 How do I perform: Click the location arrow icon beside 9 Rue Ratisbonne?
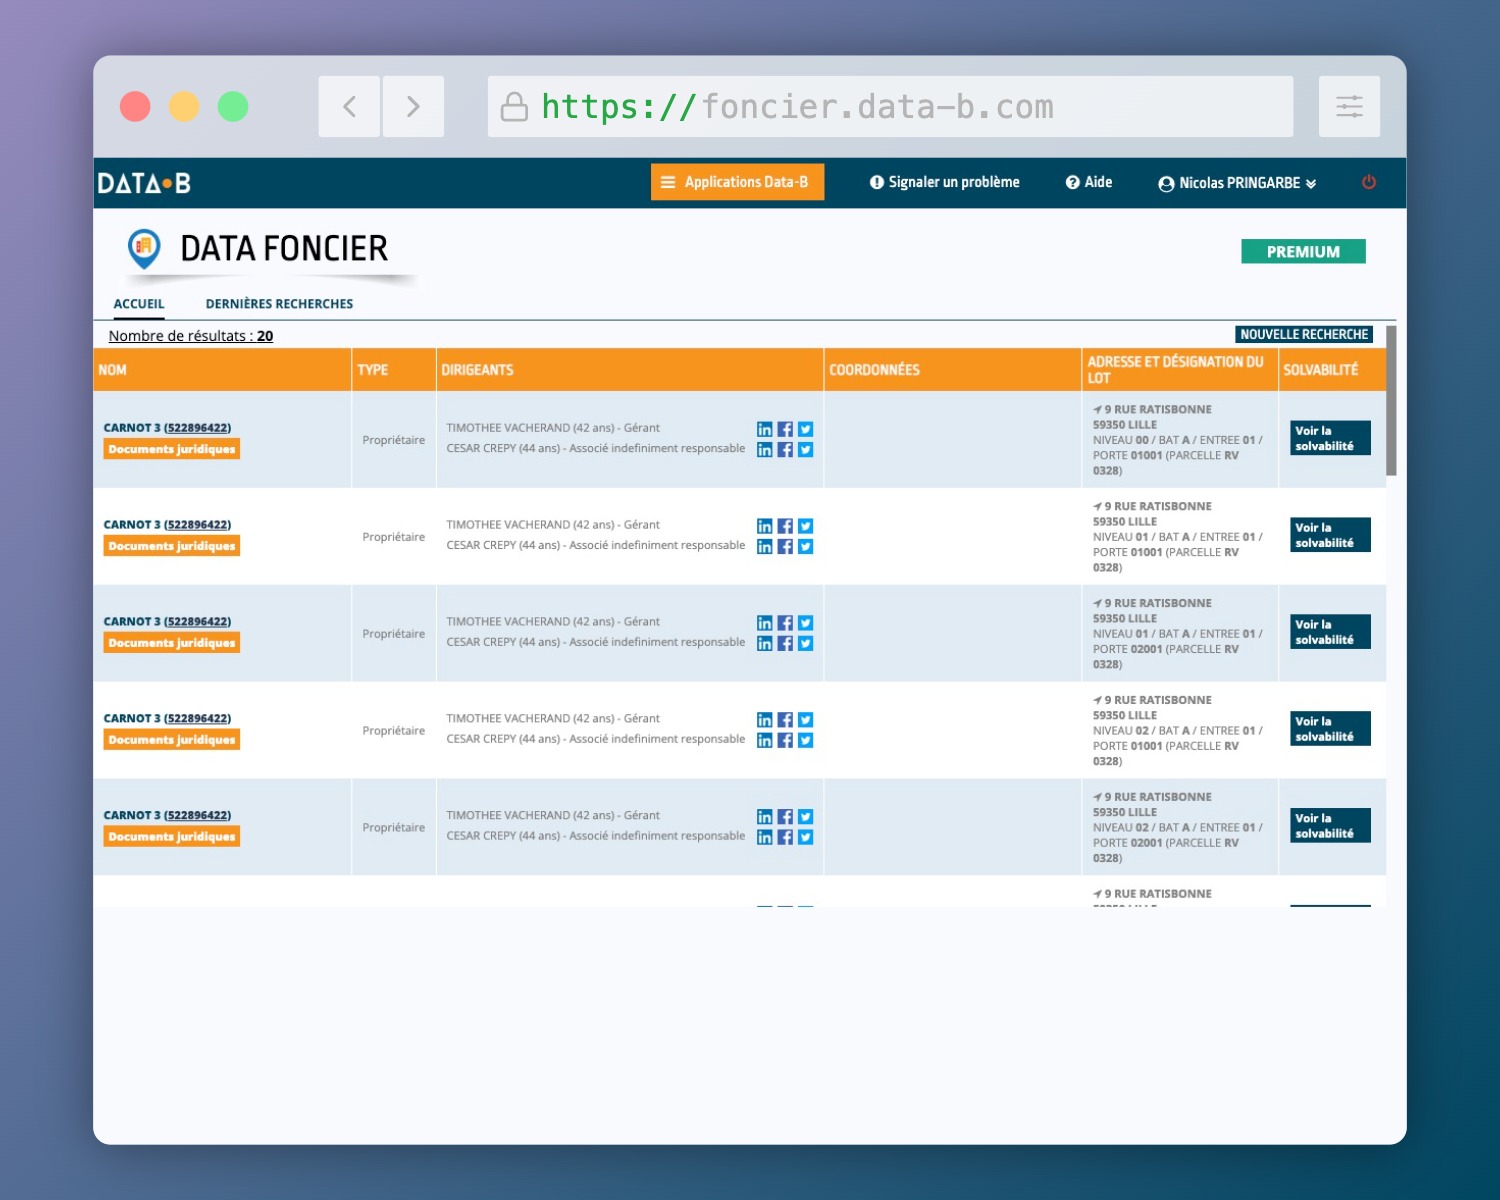(x=1096, y=408)
